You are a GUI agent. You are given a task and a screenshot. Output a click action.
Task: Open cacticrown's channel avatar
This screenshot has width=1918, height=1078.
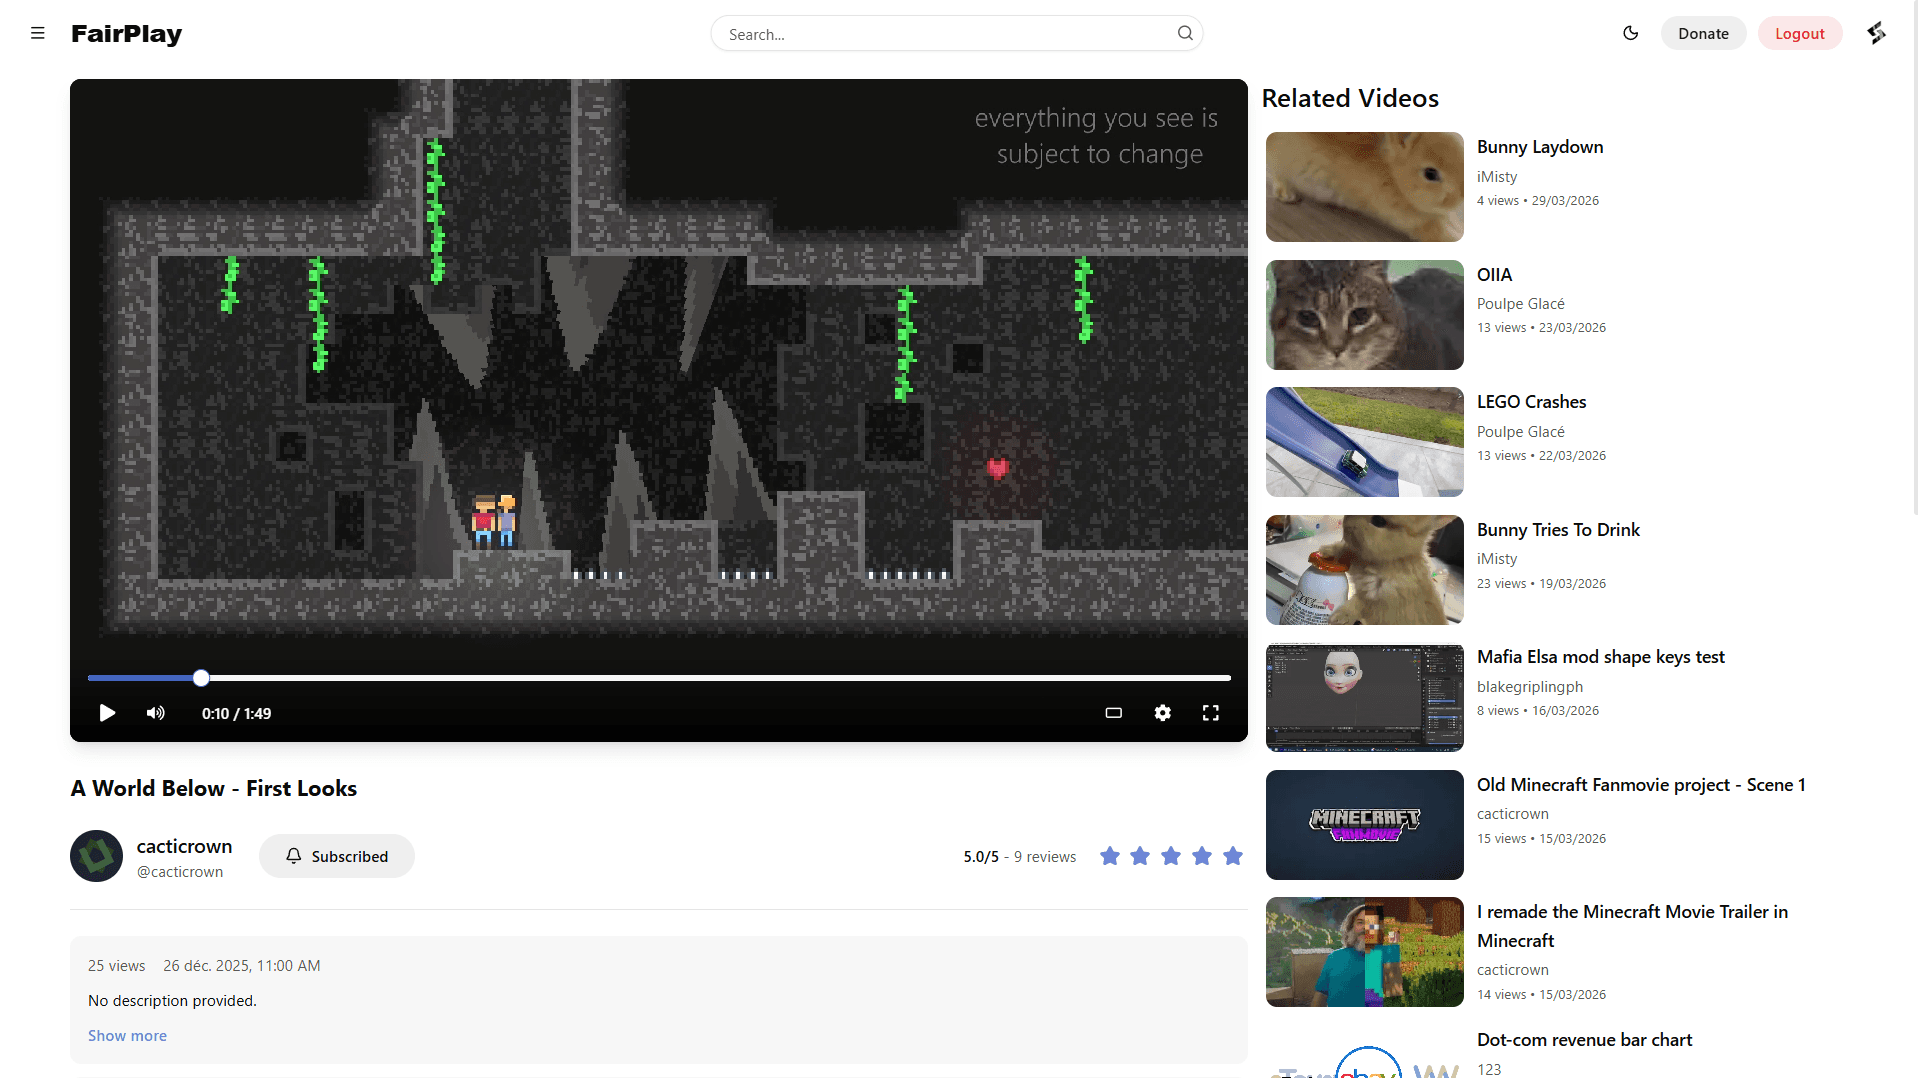click(x=96, y=856)
